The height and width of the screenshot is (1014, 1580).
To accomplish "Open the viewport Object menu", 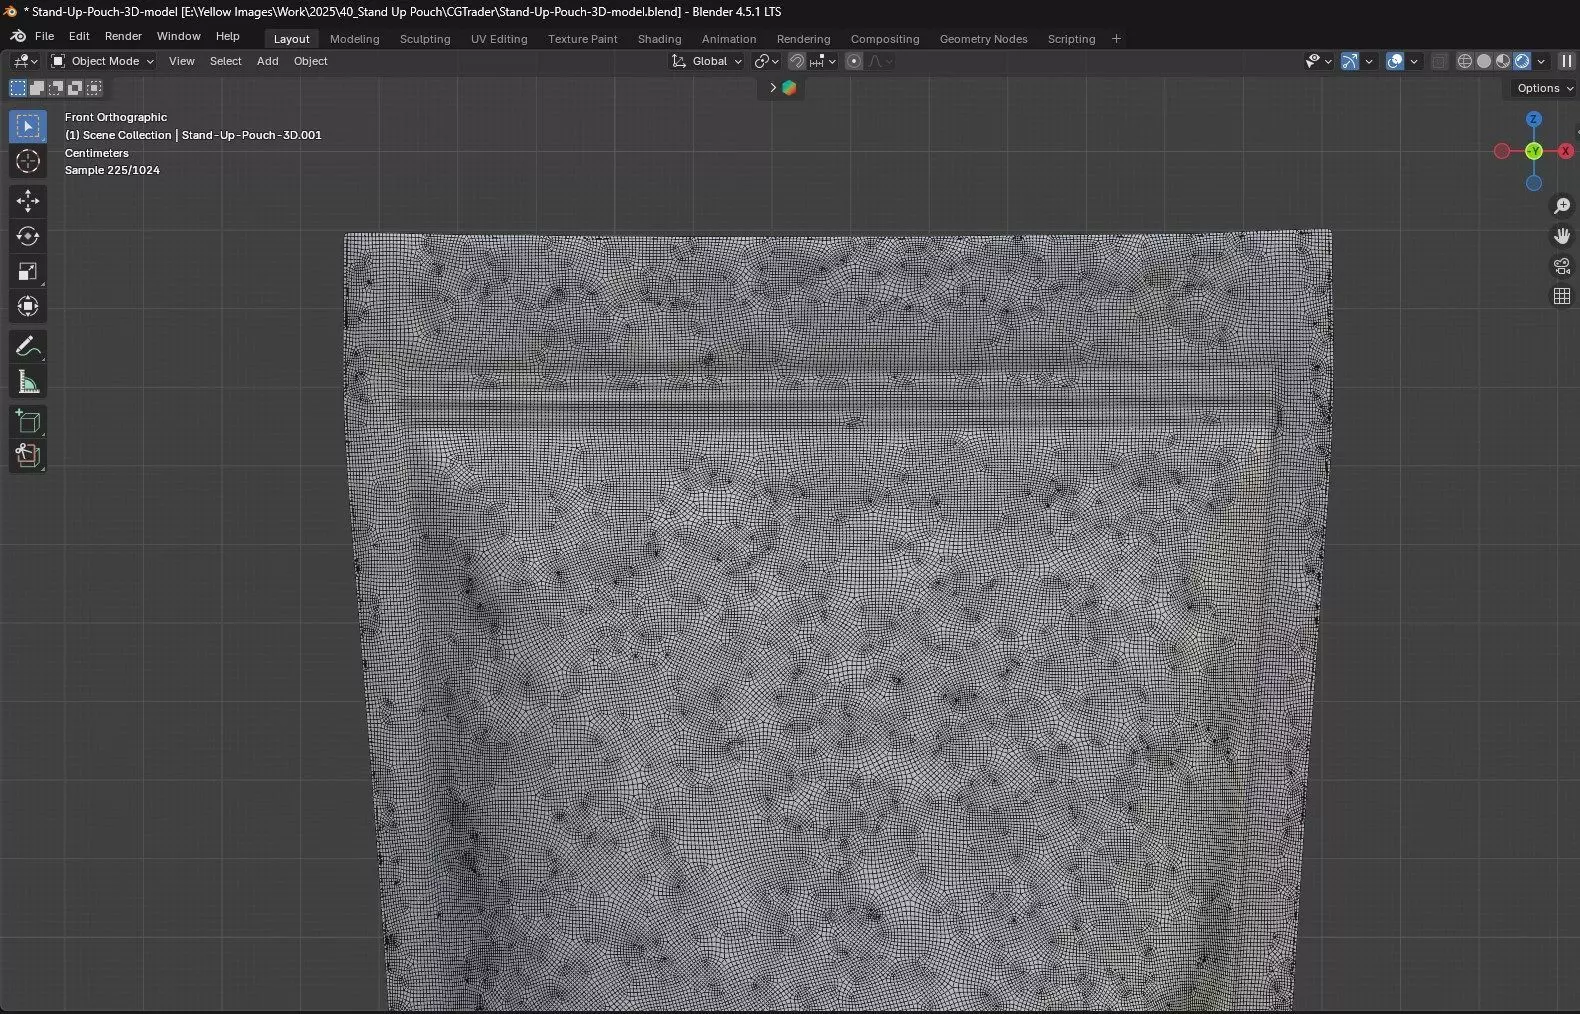I will point(311,61).
